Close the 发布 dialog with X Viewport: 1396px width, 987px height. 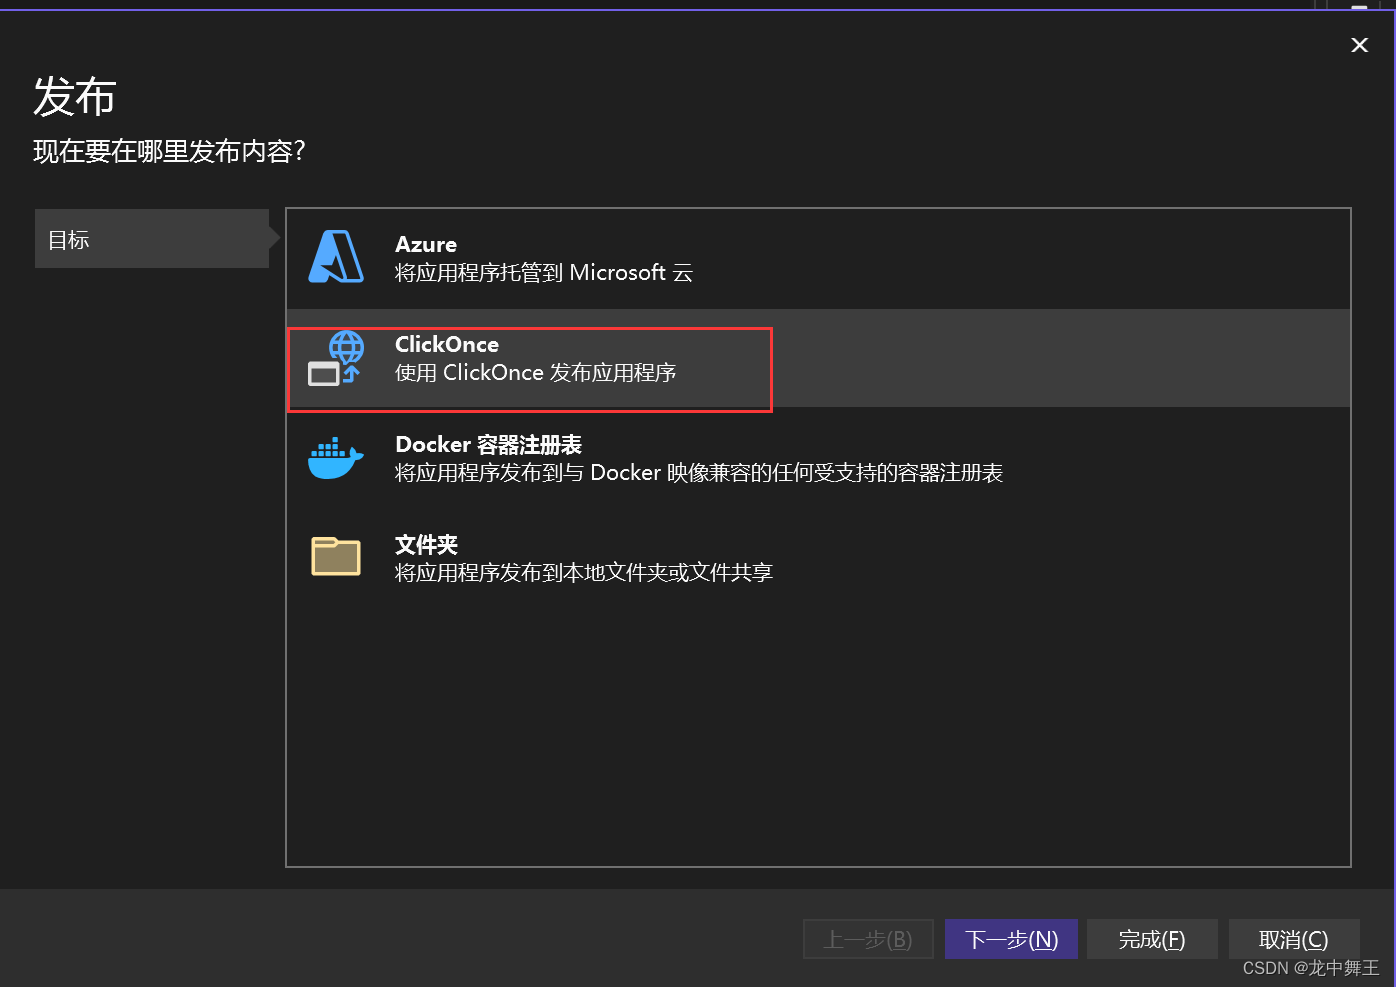1359,45
